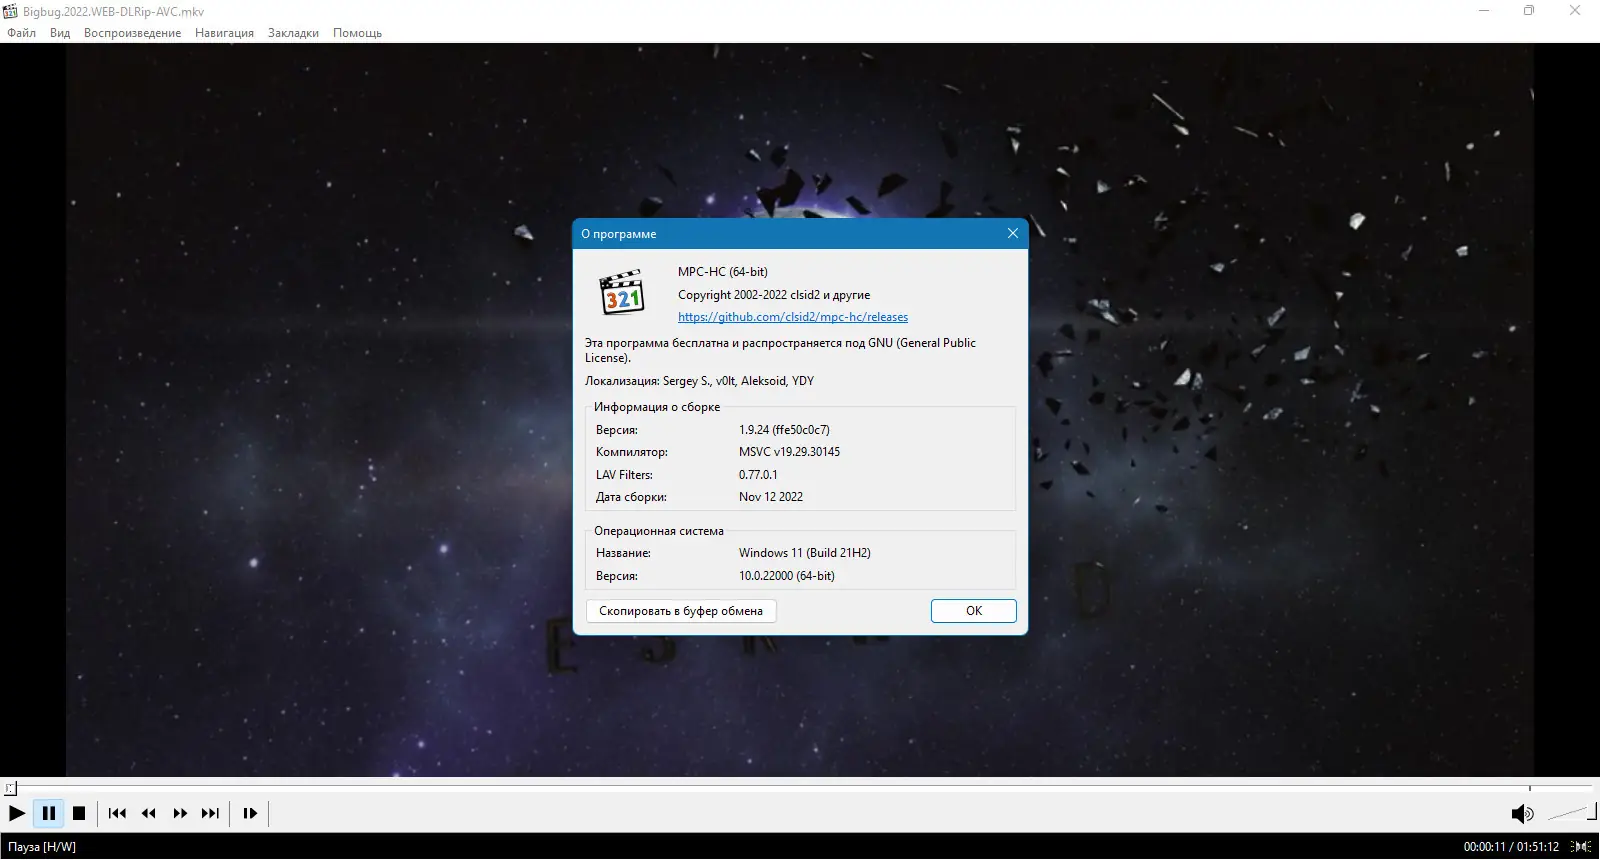Click the Pause button
The image size is (1600, 860).
48,814
